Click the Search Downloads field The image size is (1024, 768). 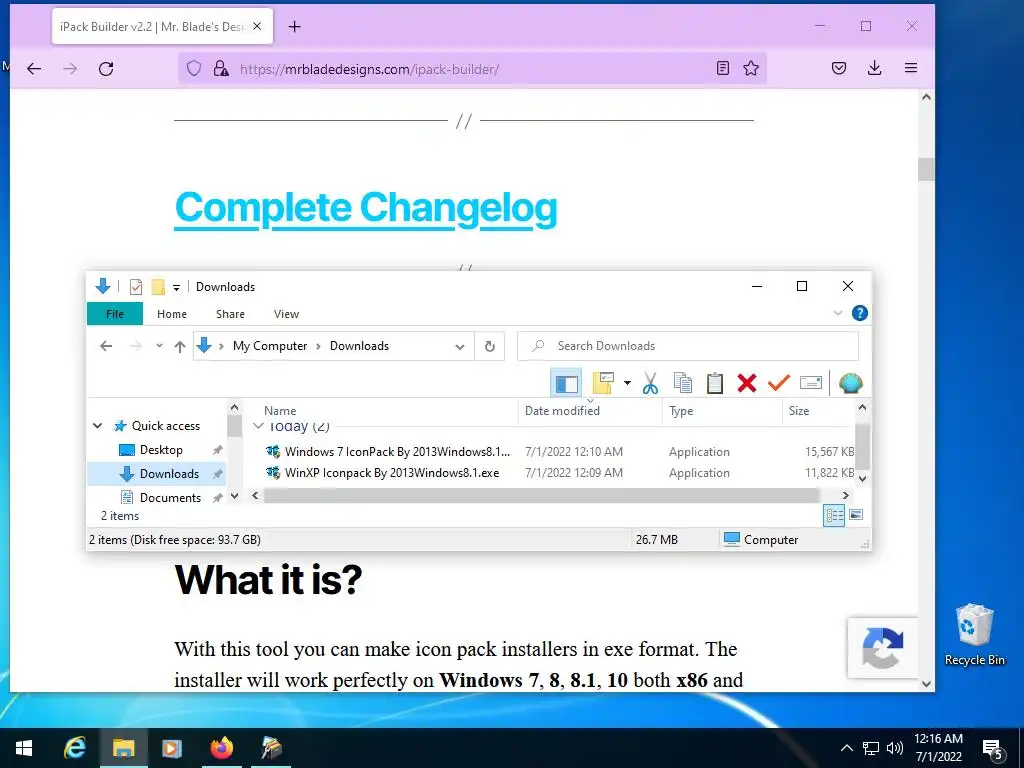pyautogui.click(x=688, y=346)
